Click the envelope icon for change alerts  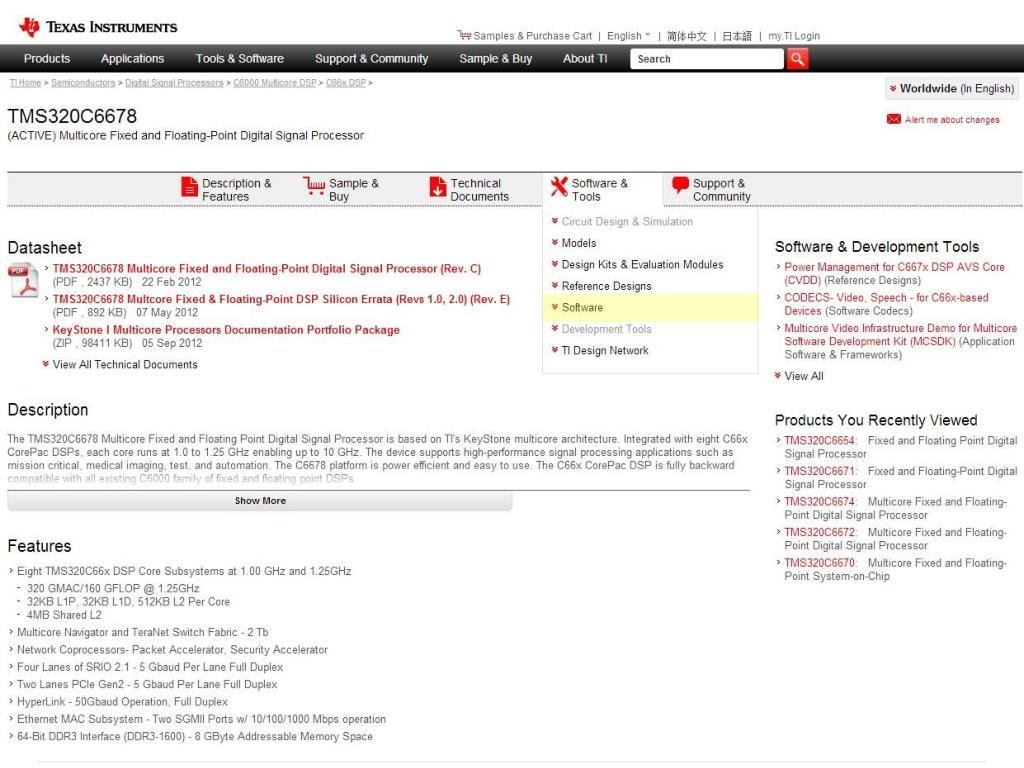click(x=893, y=119)
